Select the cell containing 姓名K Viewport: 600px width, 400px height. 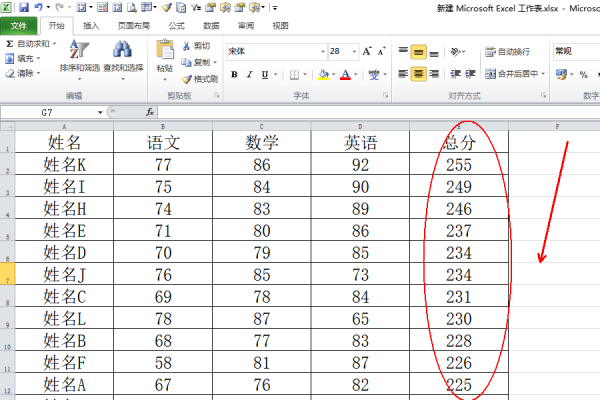[64, 164]
